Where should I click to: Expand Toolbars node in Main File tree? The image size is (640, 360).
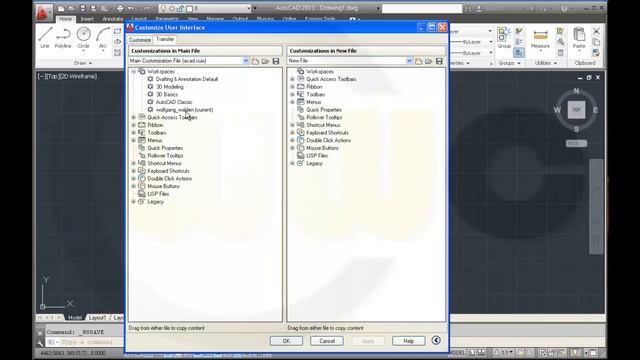click(133, 133)
